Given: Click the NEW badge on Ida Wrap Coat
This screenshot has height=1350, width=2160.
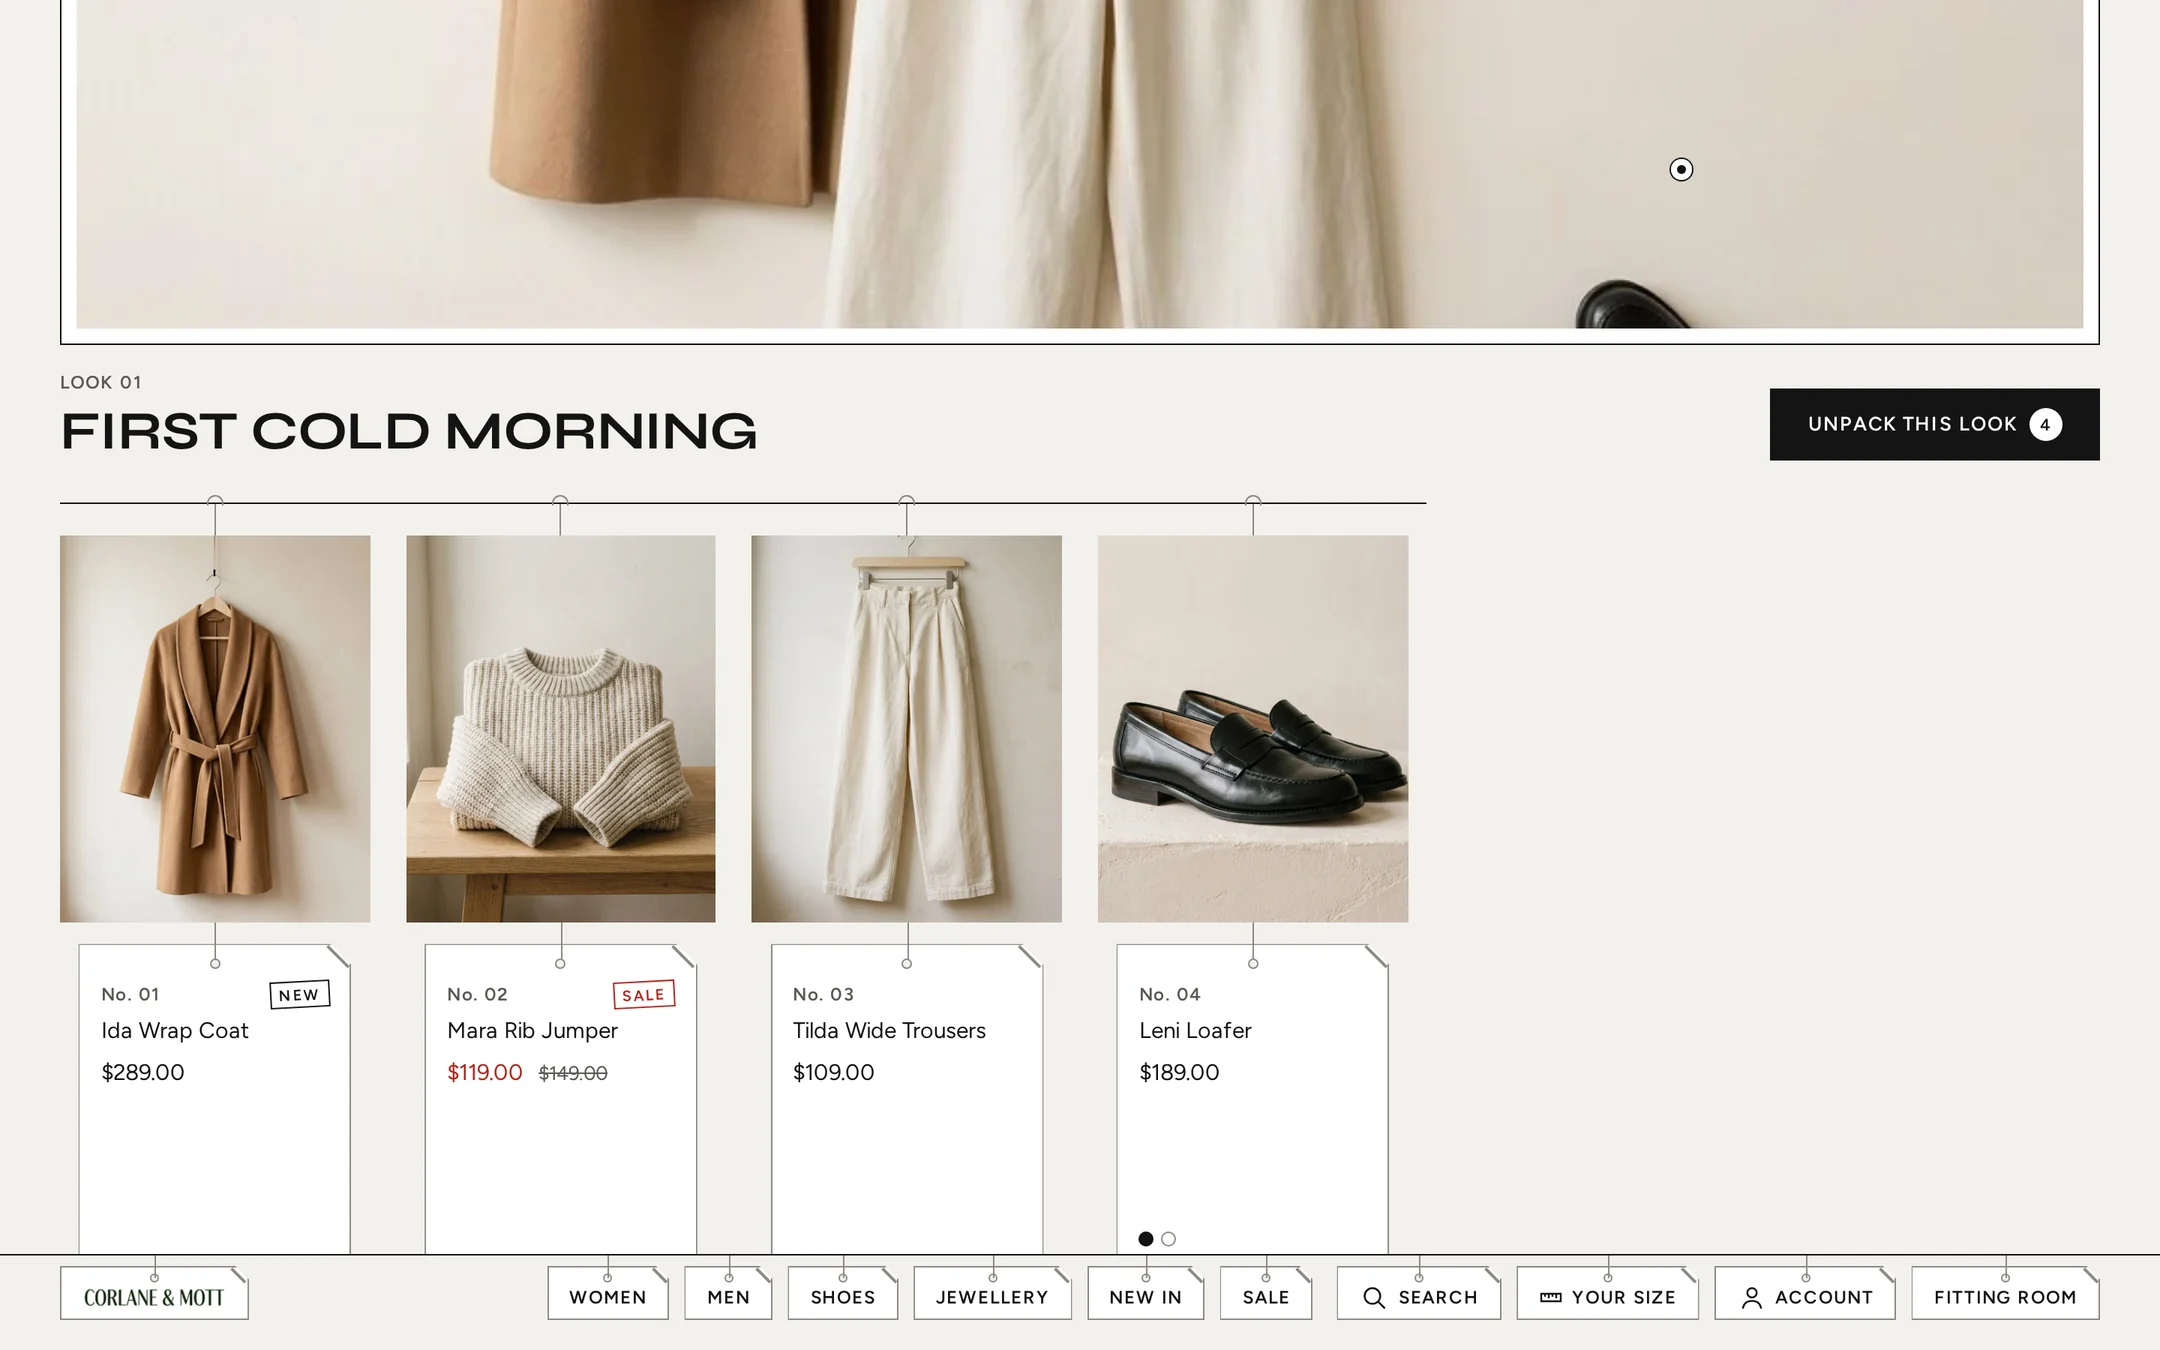Looking at the screenshot, I should (299, 995).
